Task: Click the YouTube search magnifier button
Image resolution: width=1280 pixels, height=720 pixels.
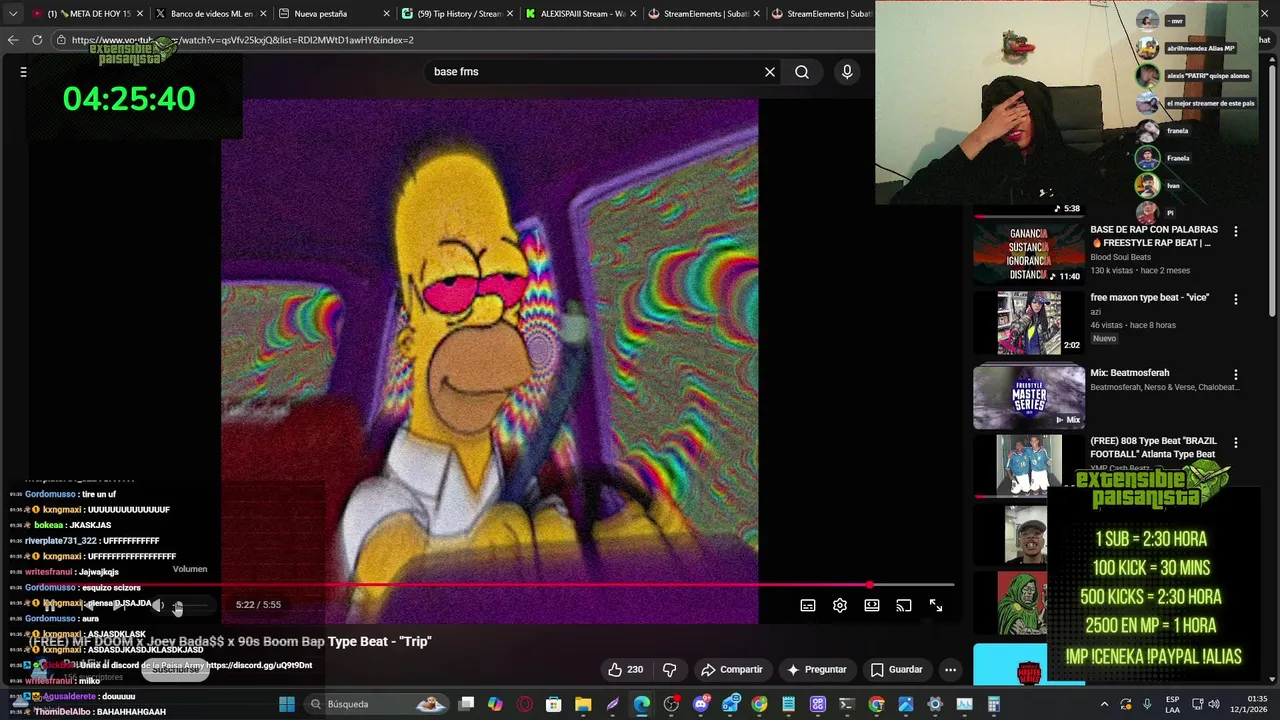Action: (x=802, y=72)
